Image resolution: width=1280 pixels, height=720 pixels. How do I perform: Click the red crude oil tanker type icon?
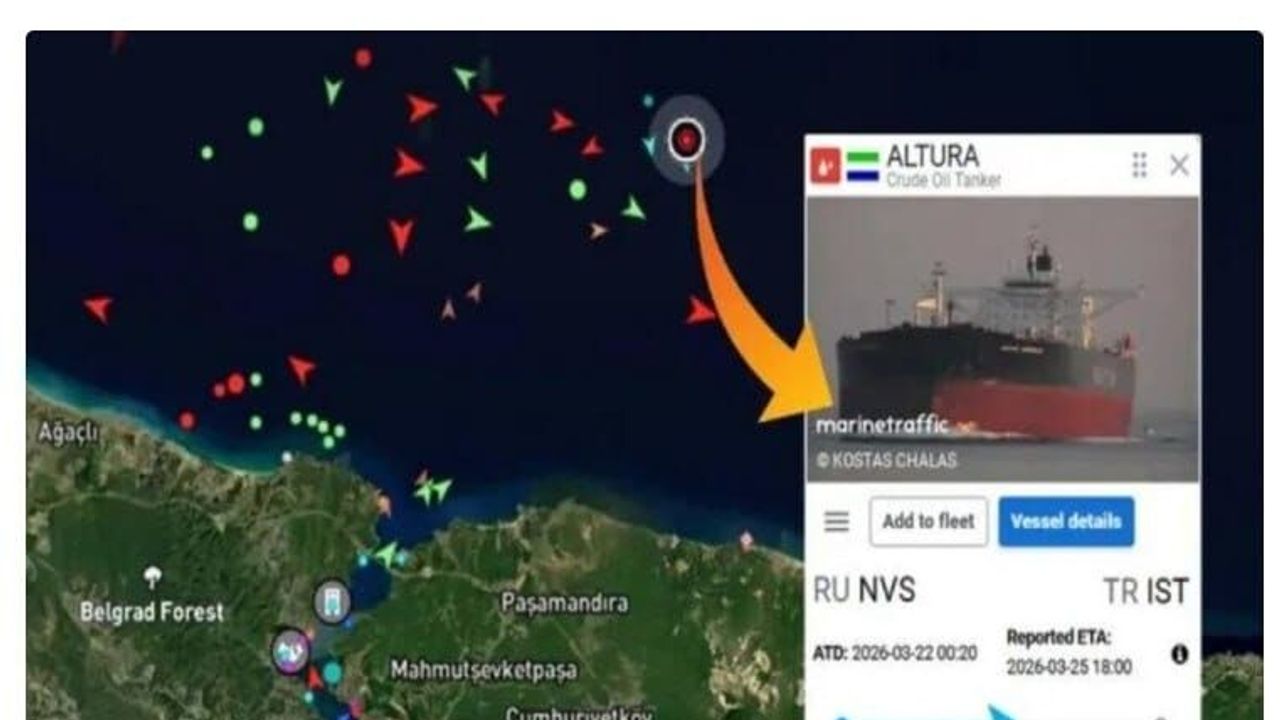826,165
